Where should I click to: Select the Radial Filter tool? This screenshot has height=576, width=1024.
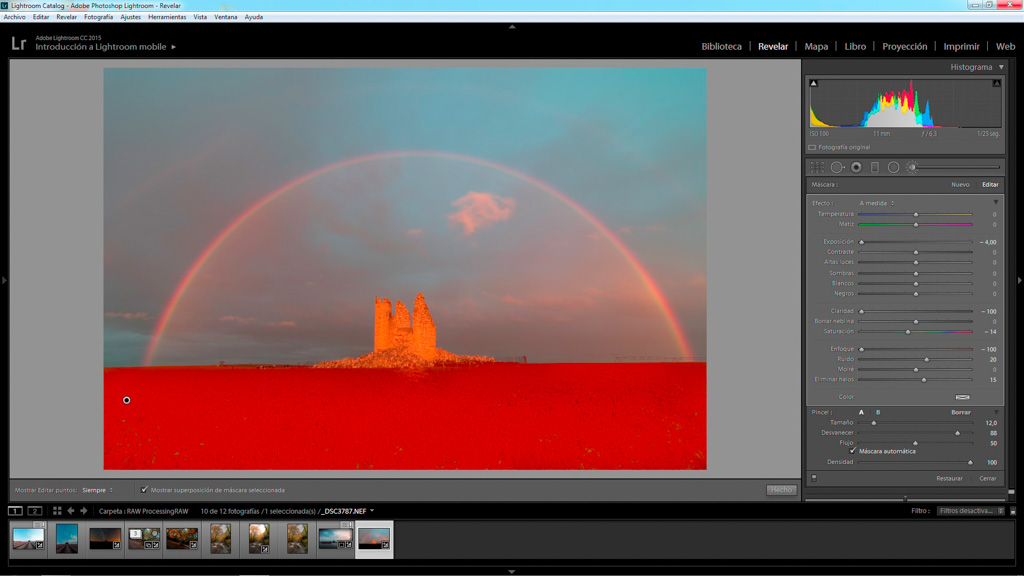(x=893, y=167)
